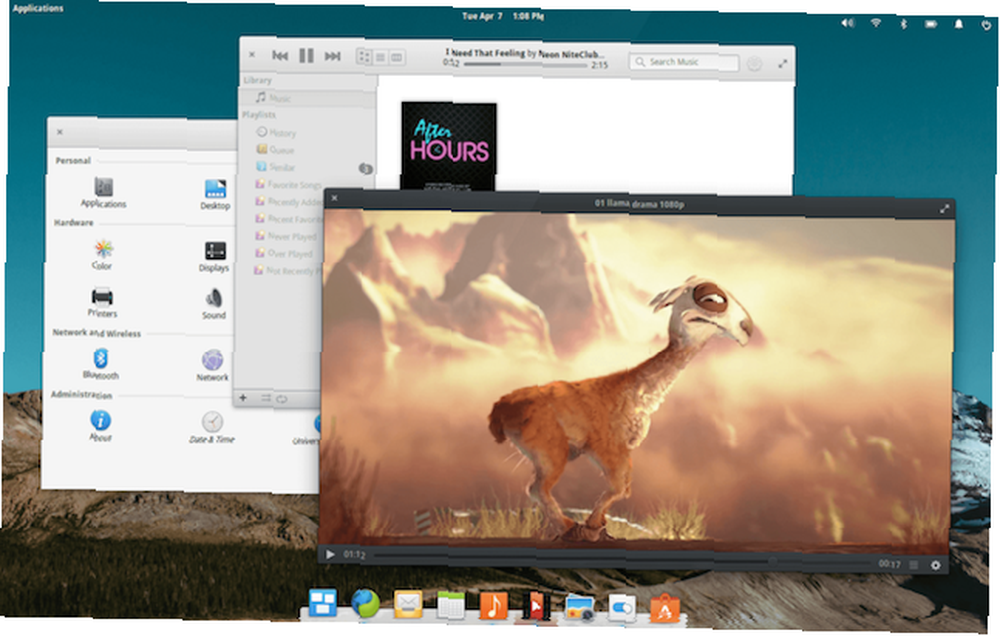Open Displays settings
This screenshot has height=636, width=1000.
pyautogui.click(x=214, y=256)
